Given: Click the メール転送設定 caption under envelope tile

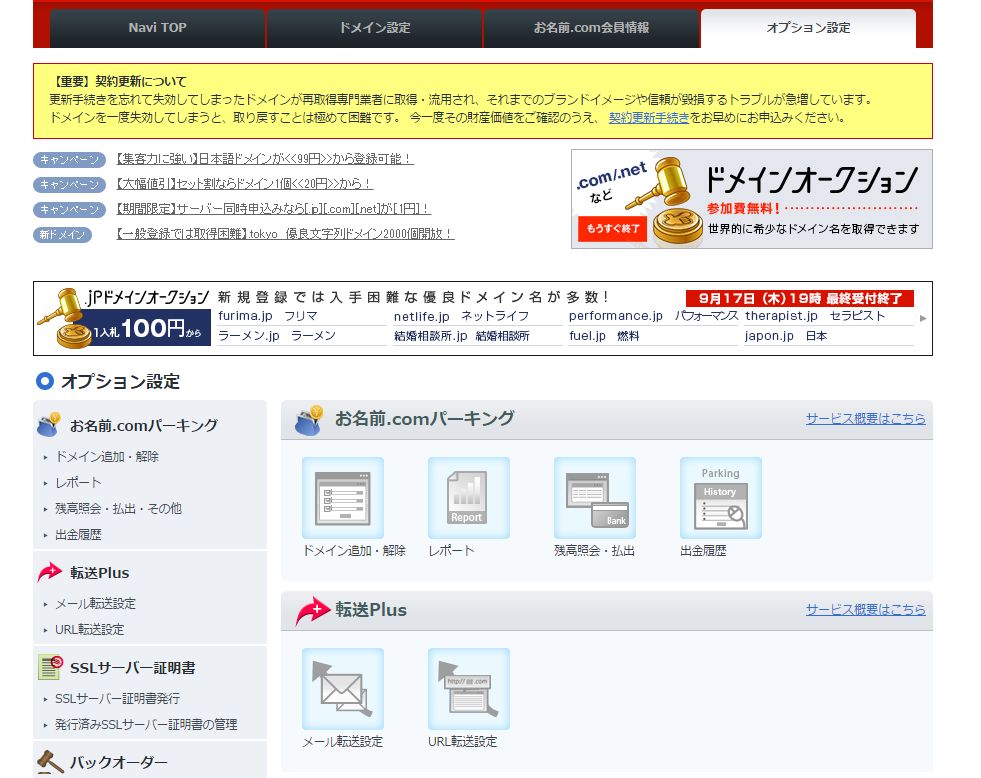Looking at the screenshot, I should coord(342,742).
